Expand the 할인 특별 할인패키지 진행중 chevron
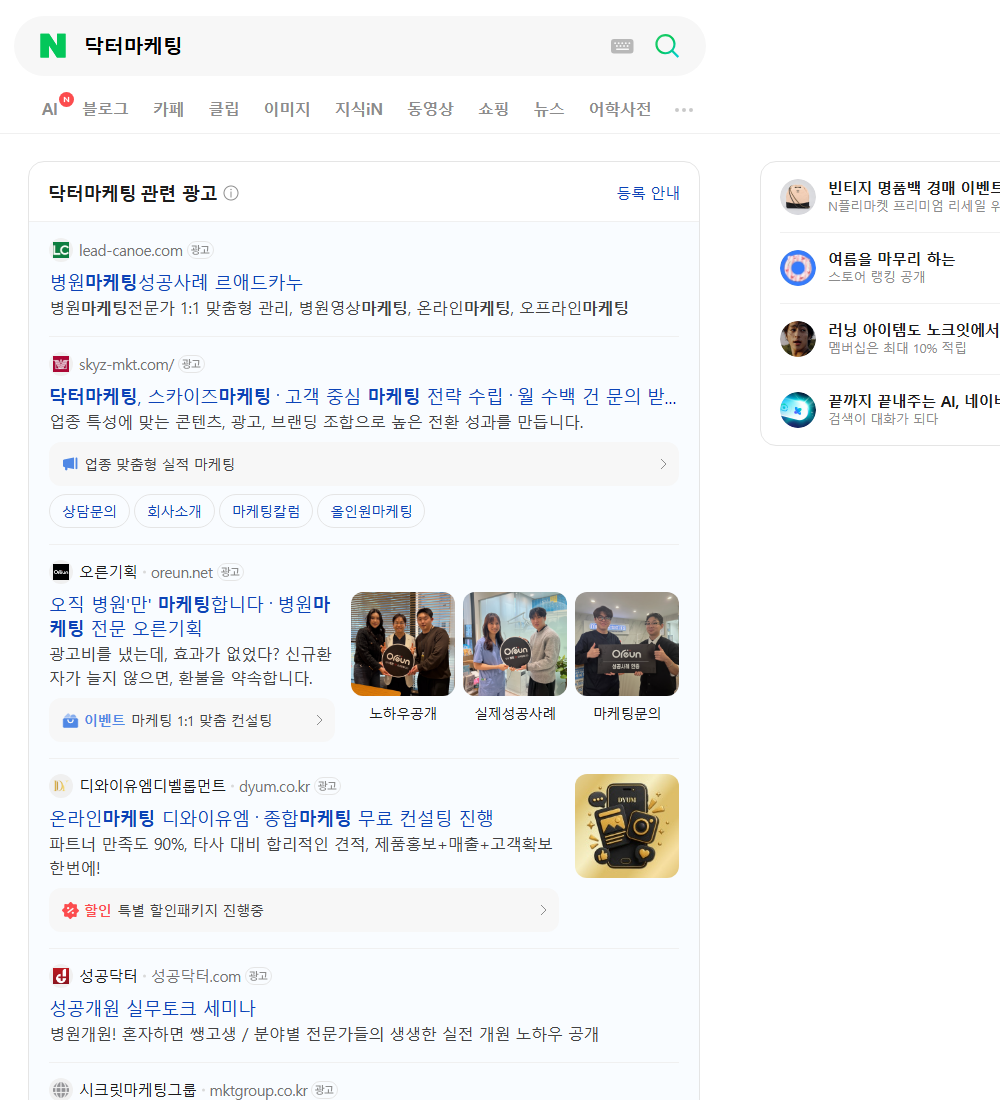The image size is (1000, 1100). click(543, 911)
